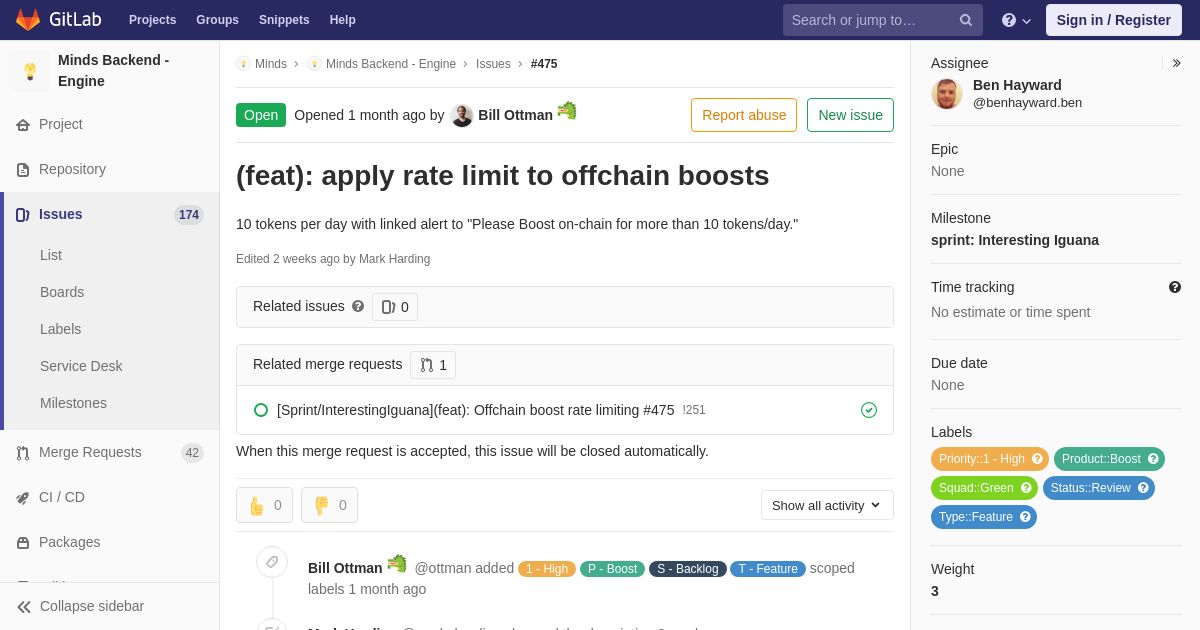
Task: Open Help in the navbar
Action: [343, 20]
